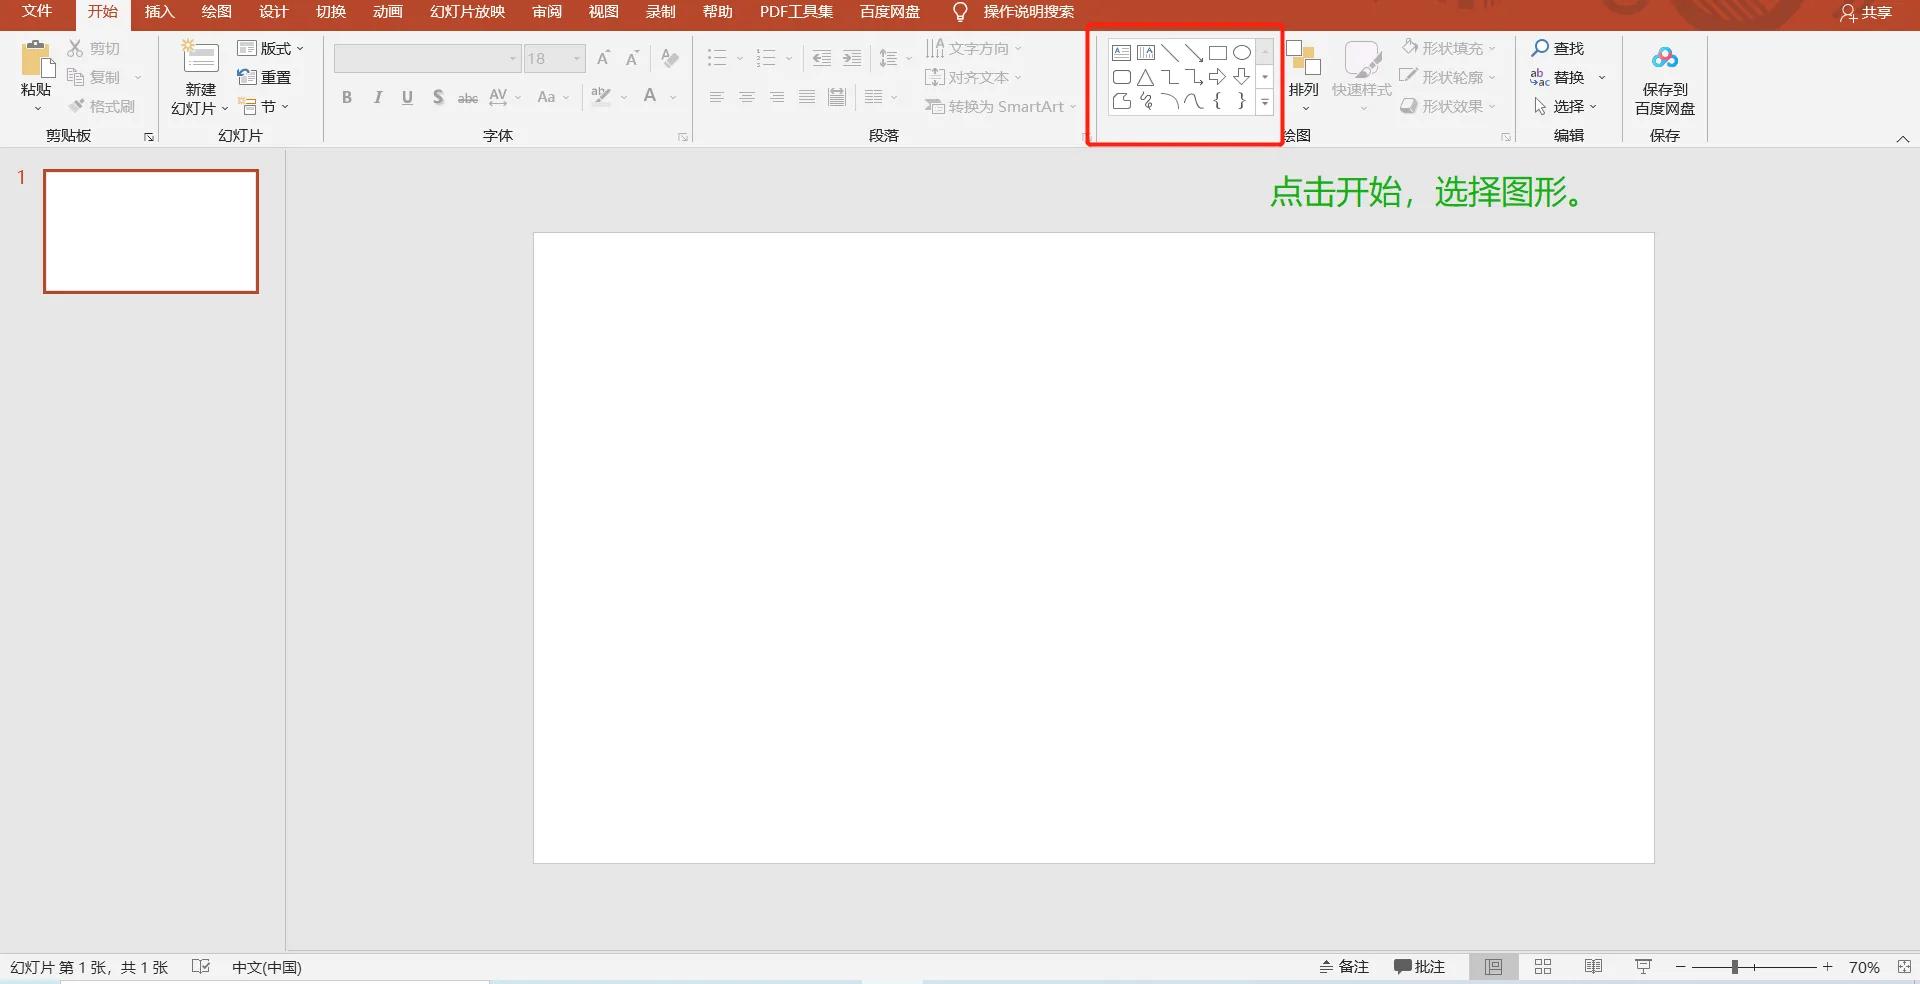Pick the elbow connector shape

click(x=1170, y=77)
